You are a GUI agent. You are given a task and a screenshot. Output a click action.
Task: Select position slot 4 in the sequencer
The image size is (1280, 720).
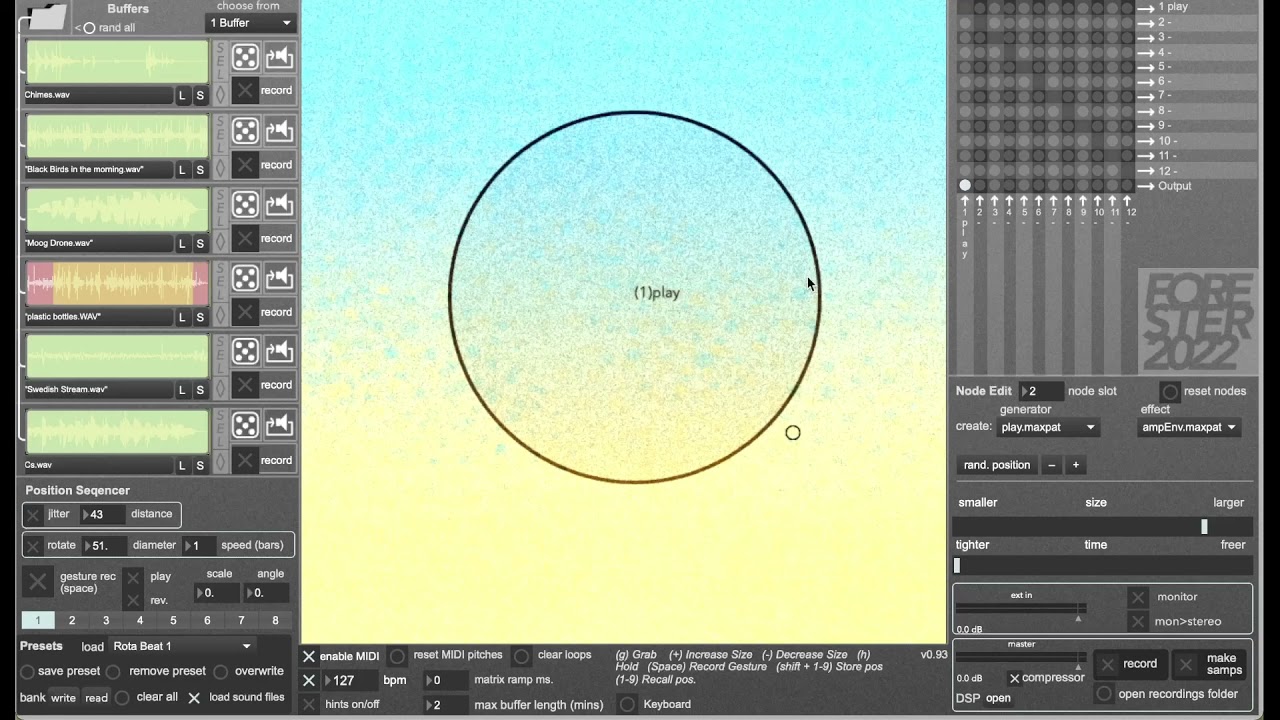point(140,621)
